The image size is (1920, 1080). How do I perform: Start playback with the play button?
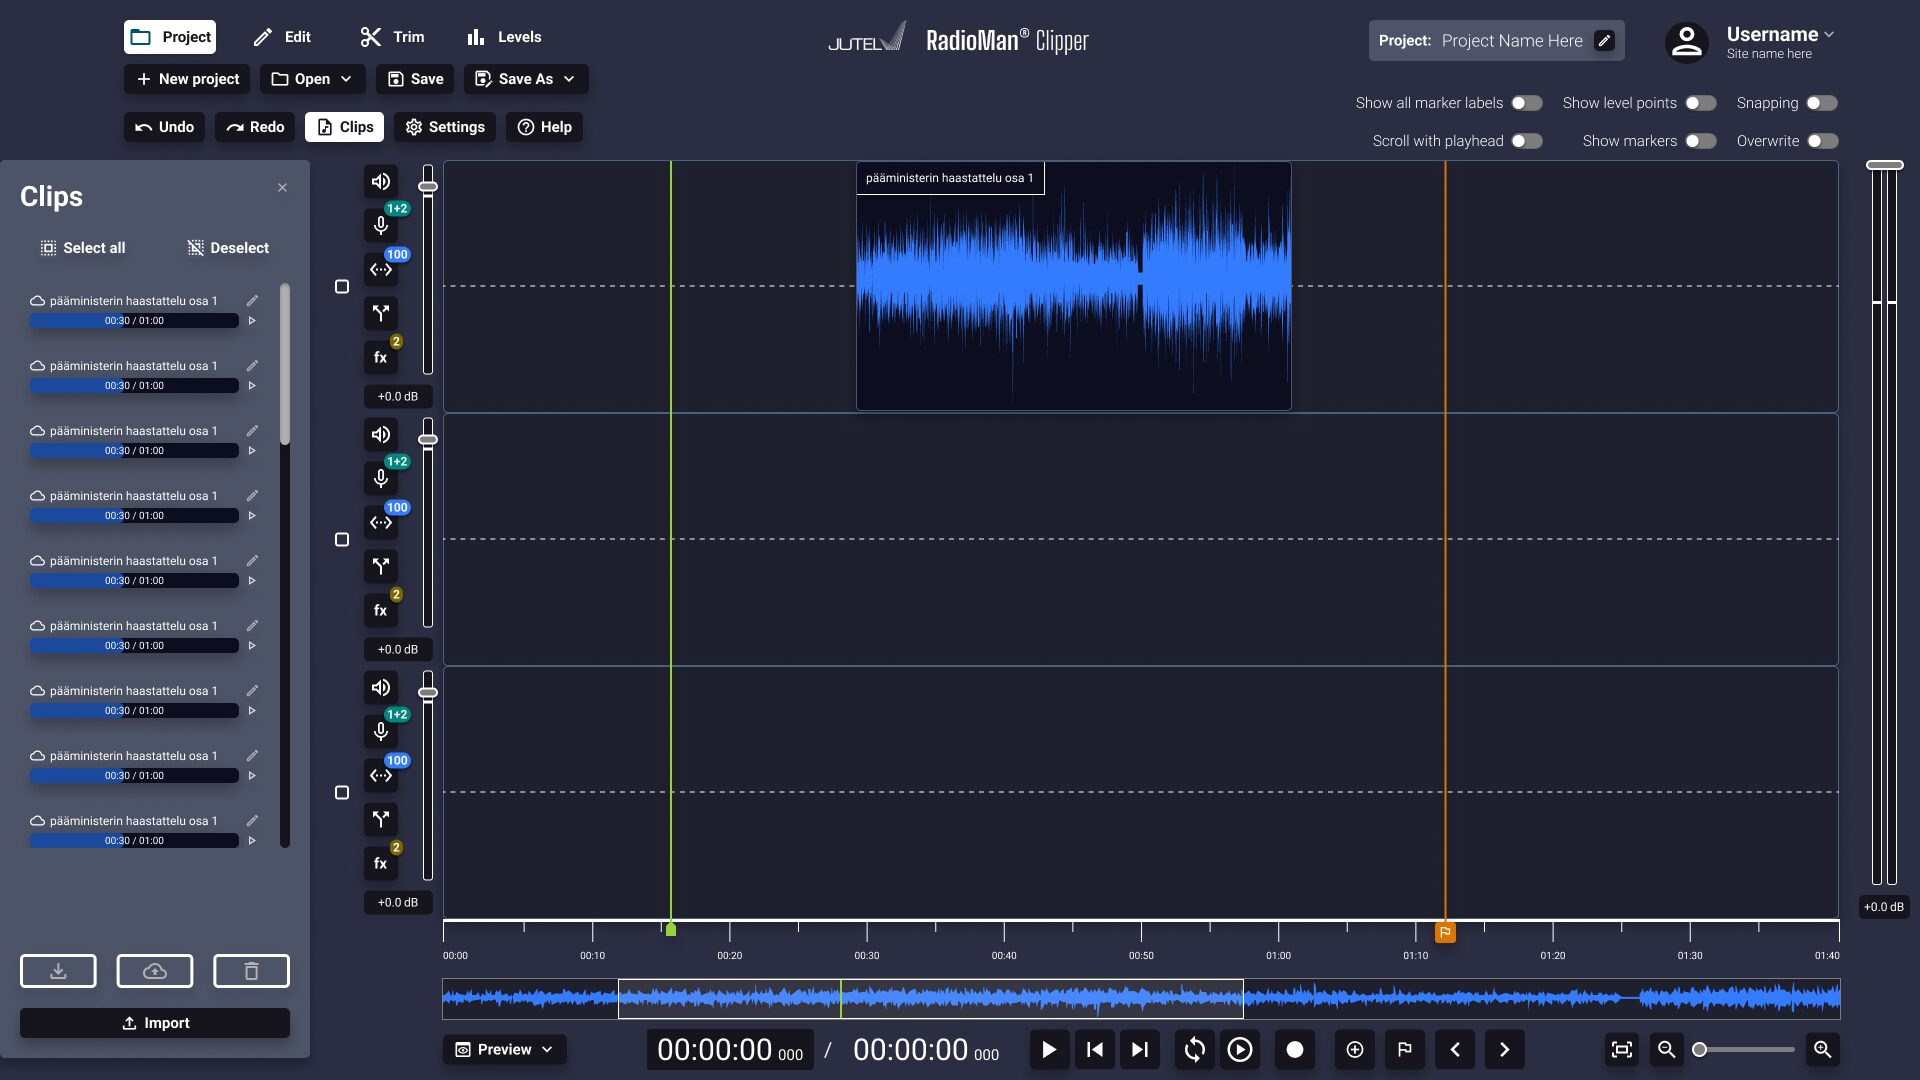coord(1049,1049)
